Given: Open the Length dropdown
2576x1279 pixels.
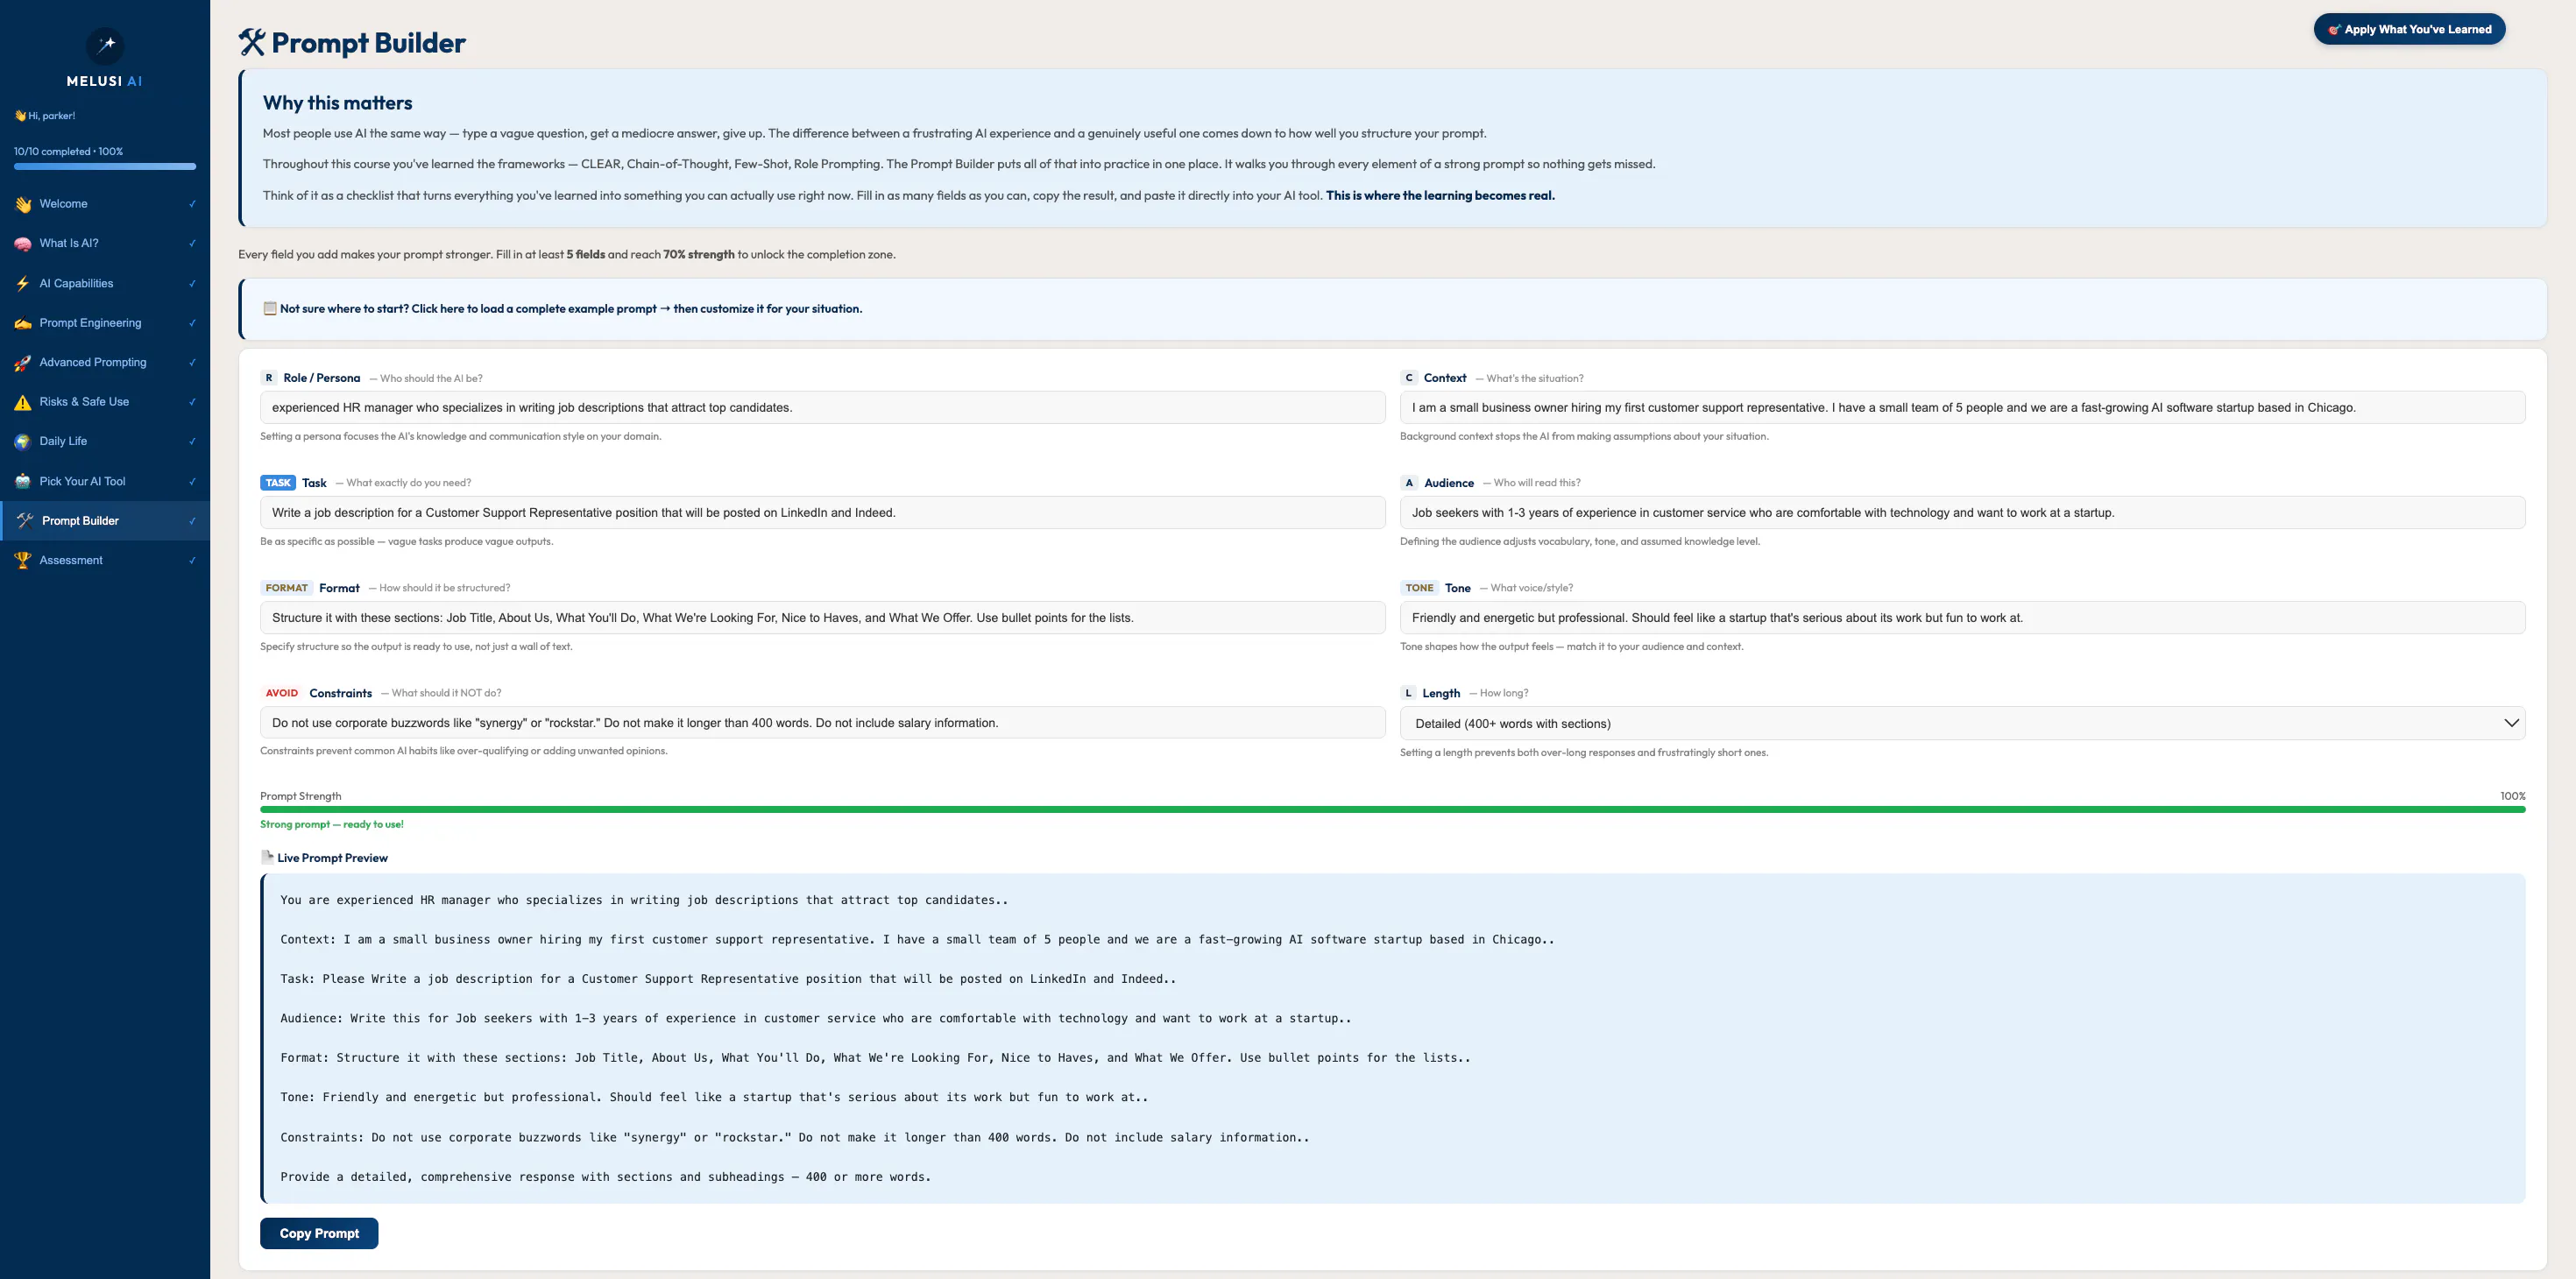Looking at the screenshot, I should click(x=1962, y=723).
